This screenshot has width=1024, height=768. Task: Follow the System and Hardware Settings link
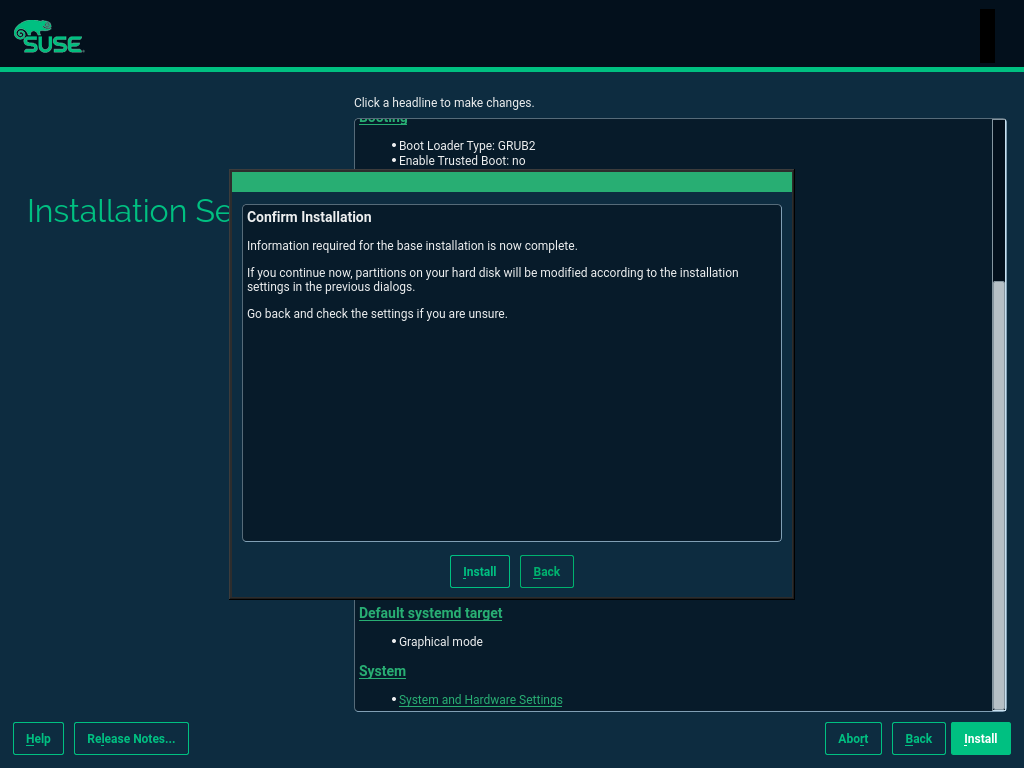480,700
